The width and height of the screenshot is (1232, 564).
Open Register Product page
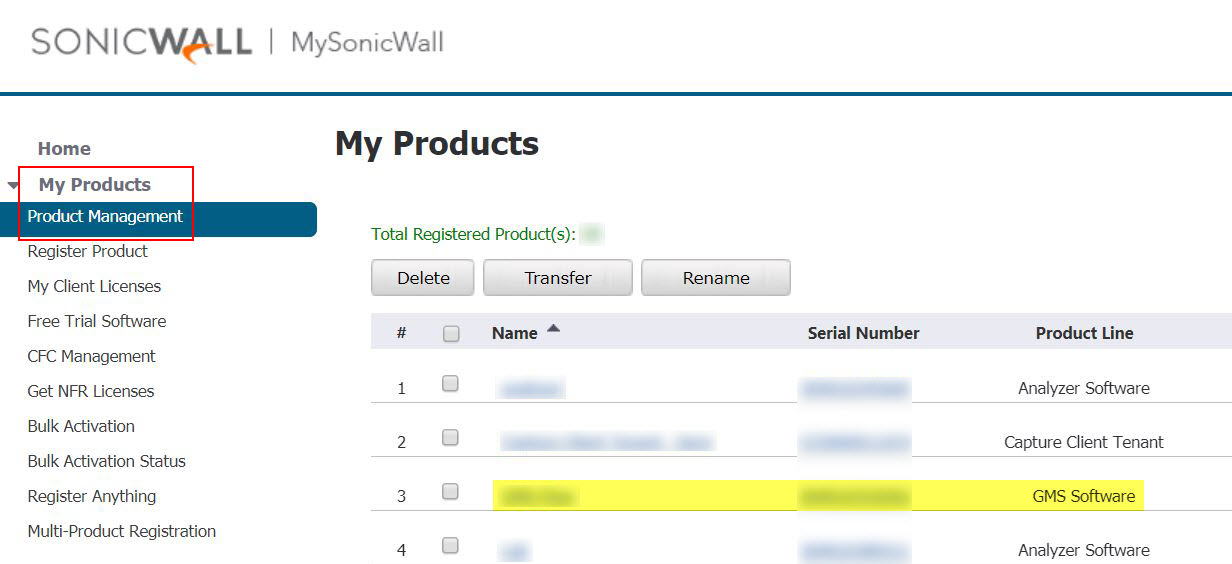pyautogui.click(x=88, y=252)
